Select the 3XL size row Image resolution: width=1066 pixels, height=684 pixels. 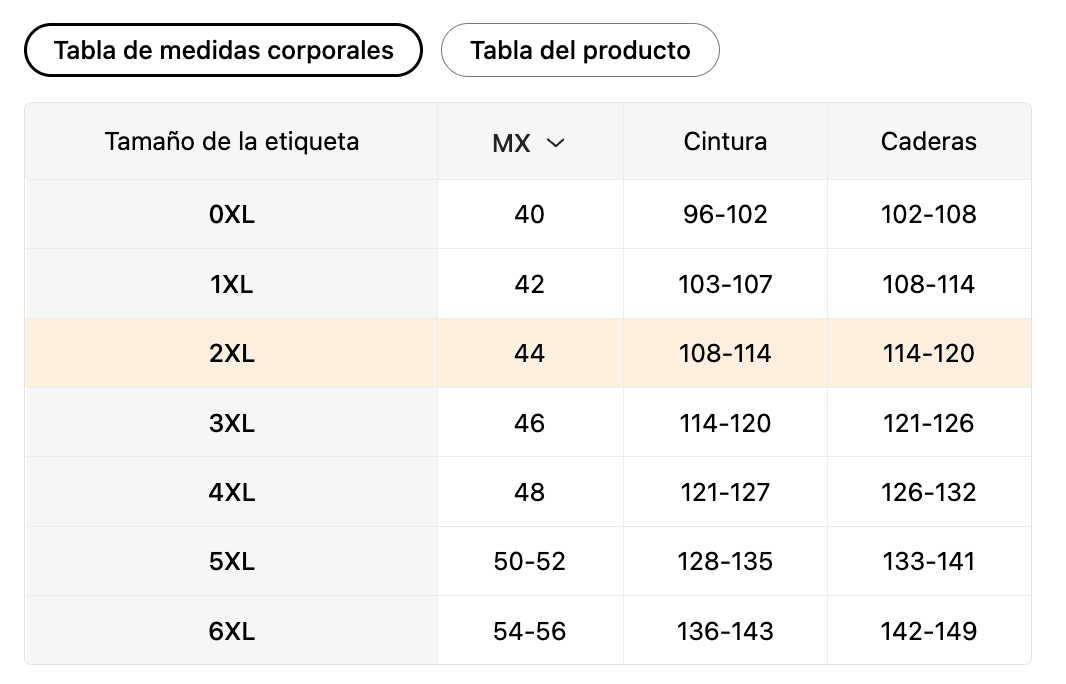pyautogui.click(x=528, y=423)
